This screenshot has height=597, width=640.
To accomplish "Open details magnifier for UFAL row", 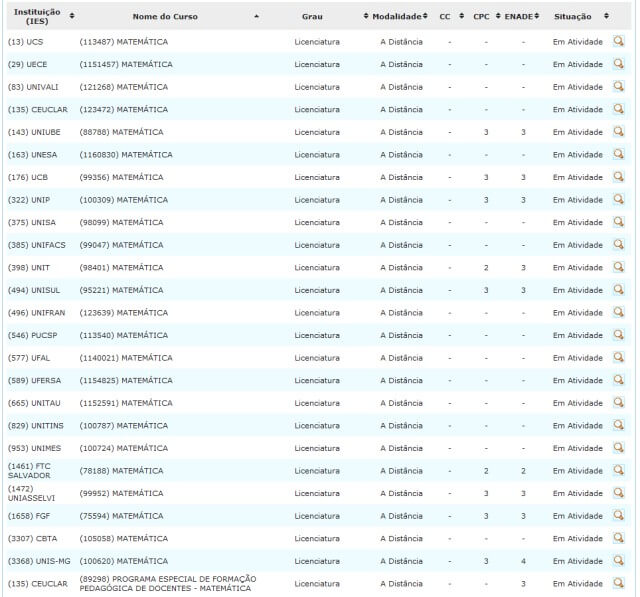I will click(618, 357).
